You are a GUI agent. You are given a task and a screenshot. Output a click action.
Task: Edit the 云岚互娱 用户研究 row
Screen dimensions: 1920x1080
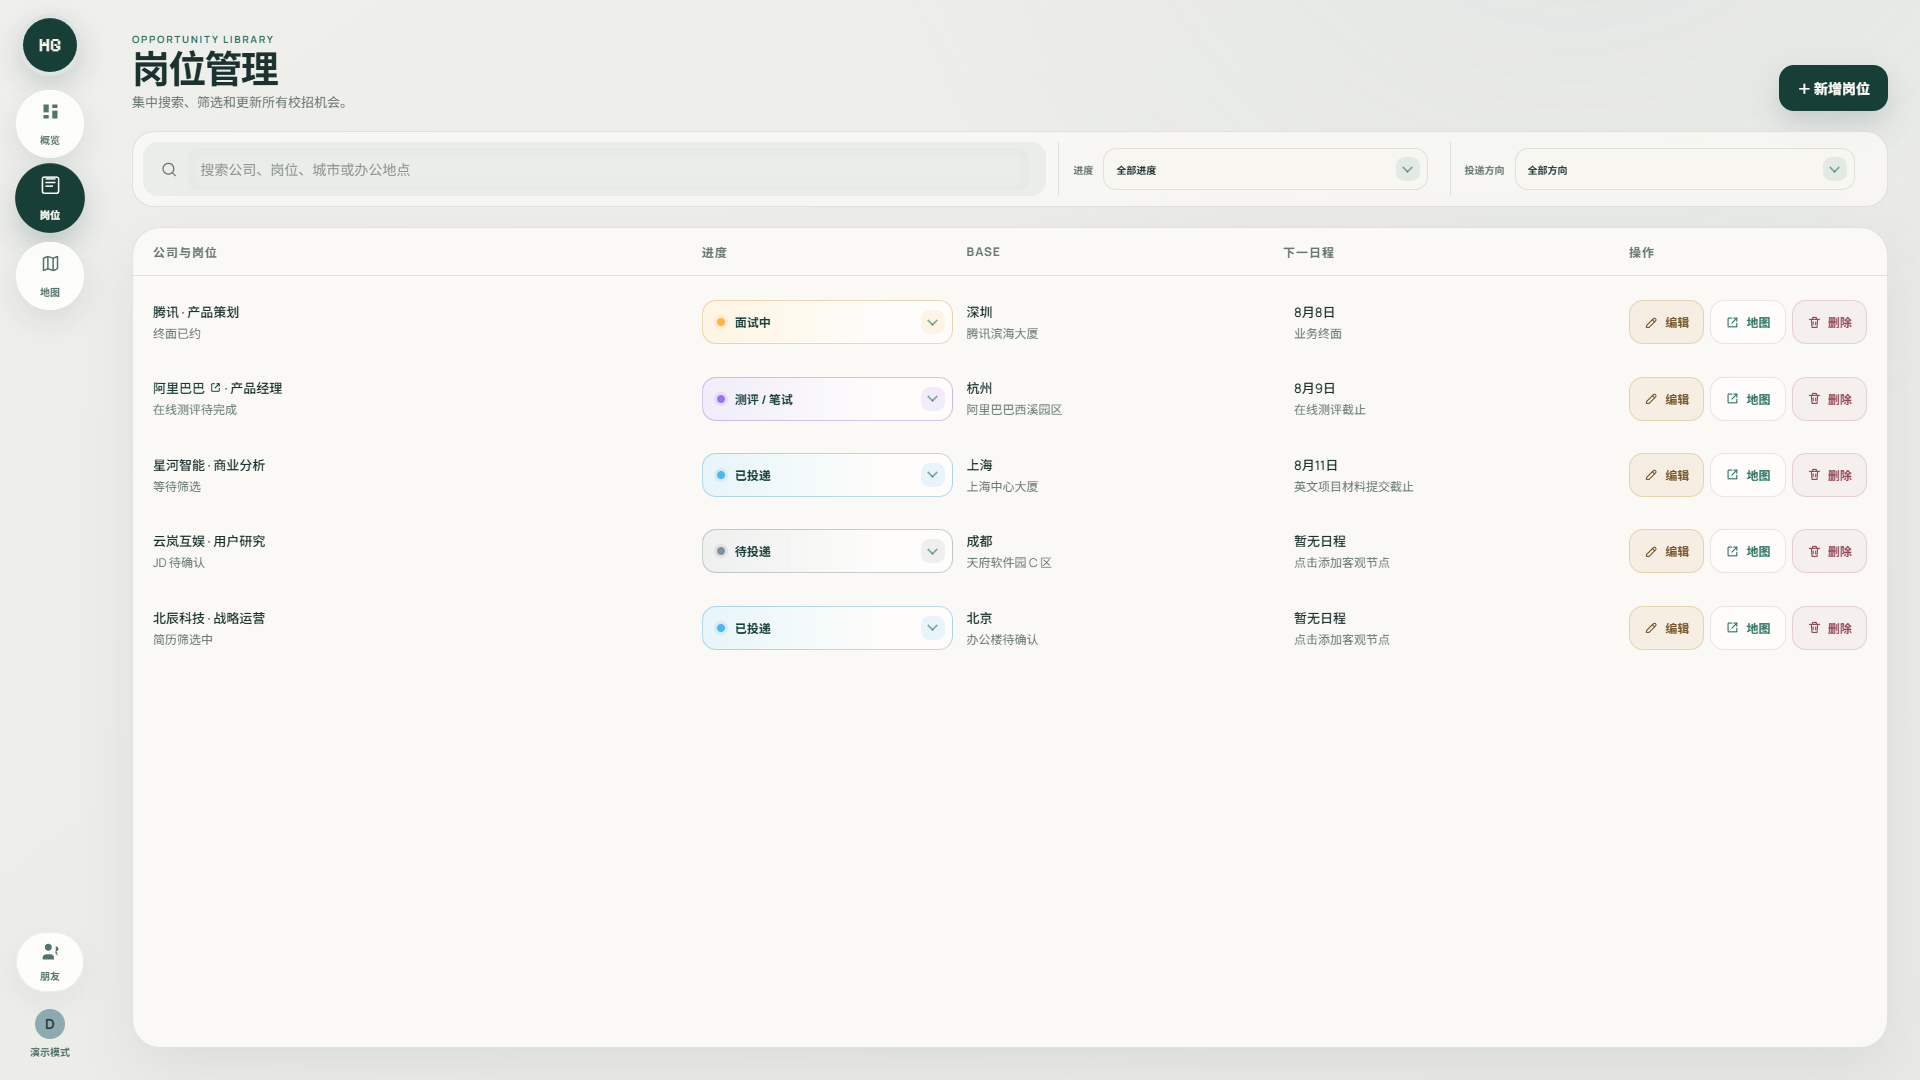[1666, 551]
